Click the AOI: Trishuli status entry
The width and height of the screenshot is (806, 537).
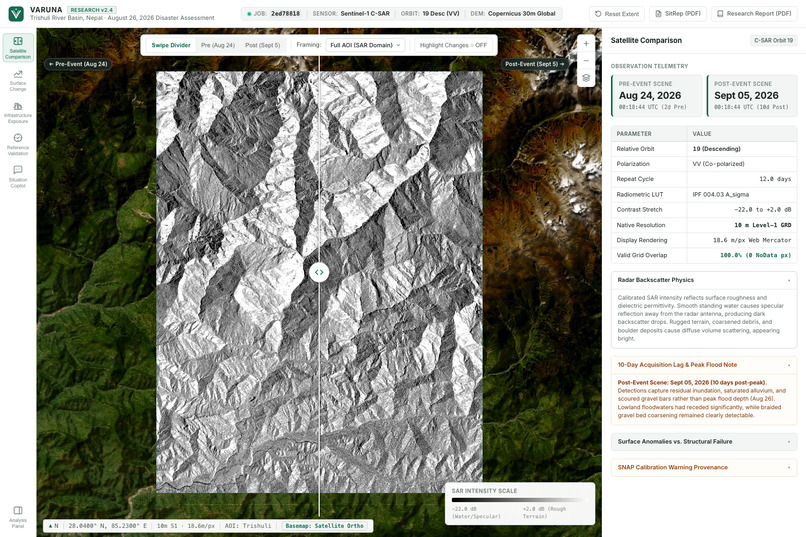[x=248, y=526]
